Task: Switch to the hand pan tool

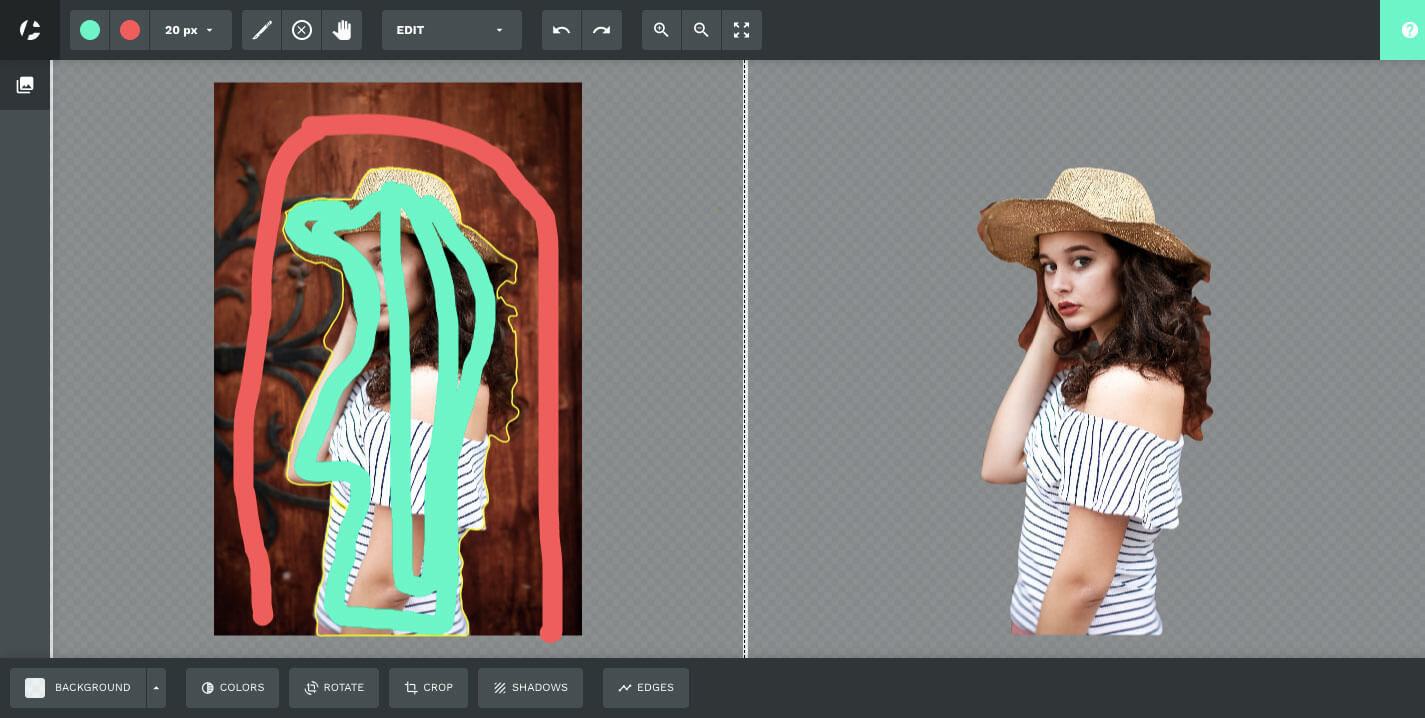Action: 341,30
